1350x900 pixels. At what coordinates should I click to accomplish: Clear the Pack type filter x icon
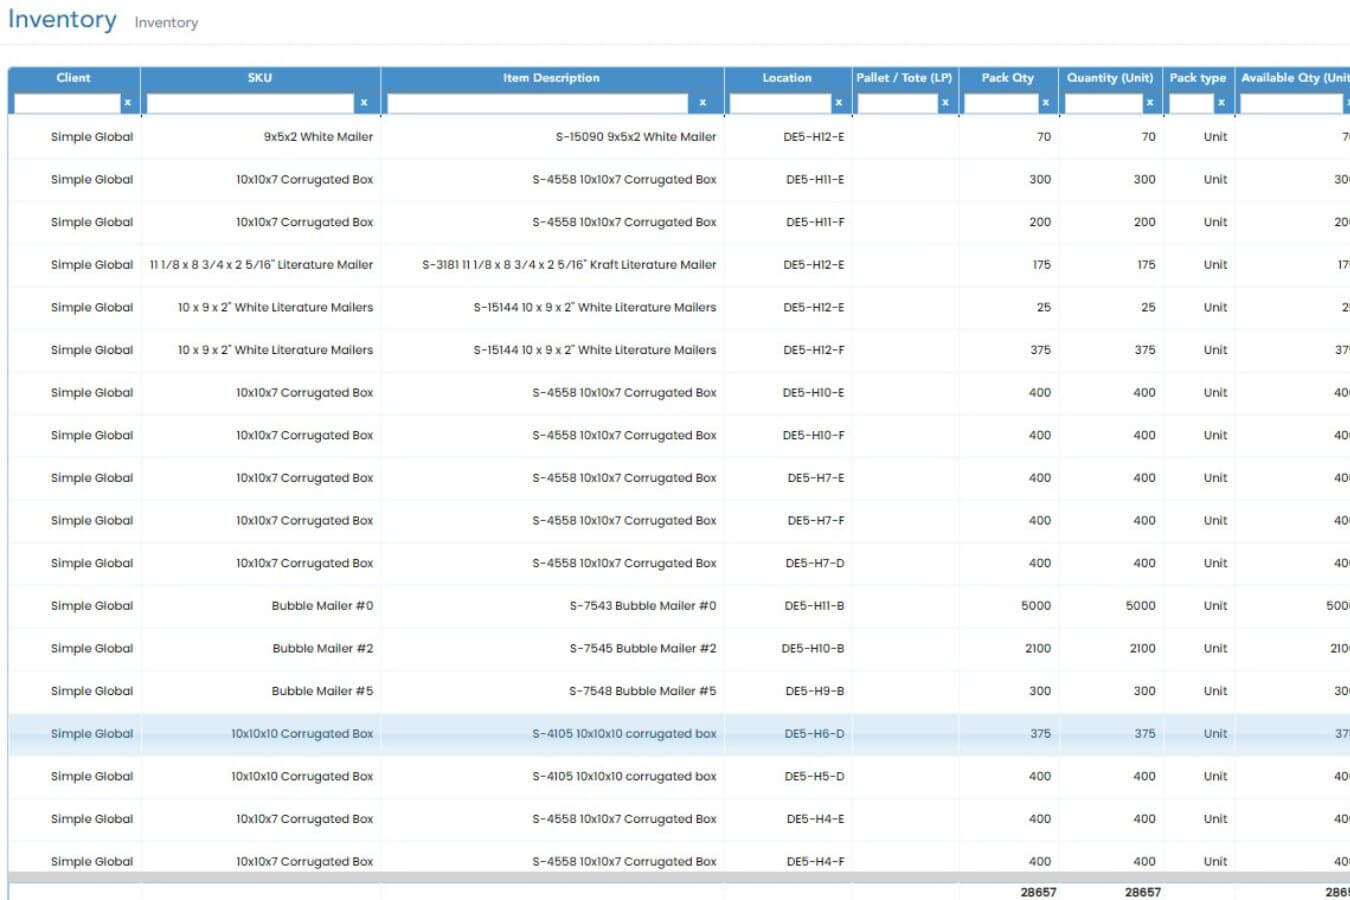click(1221, 102)
